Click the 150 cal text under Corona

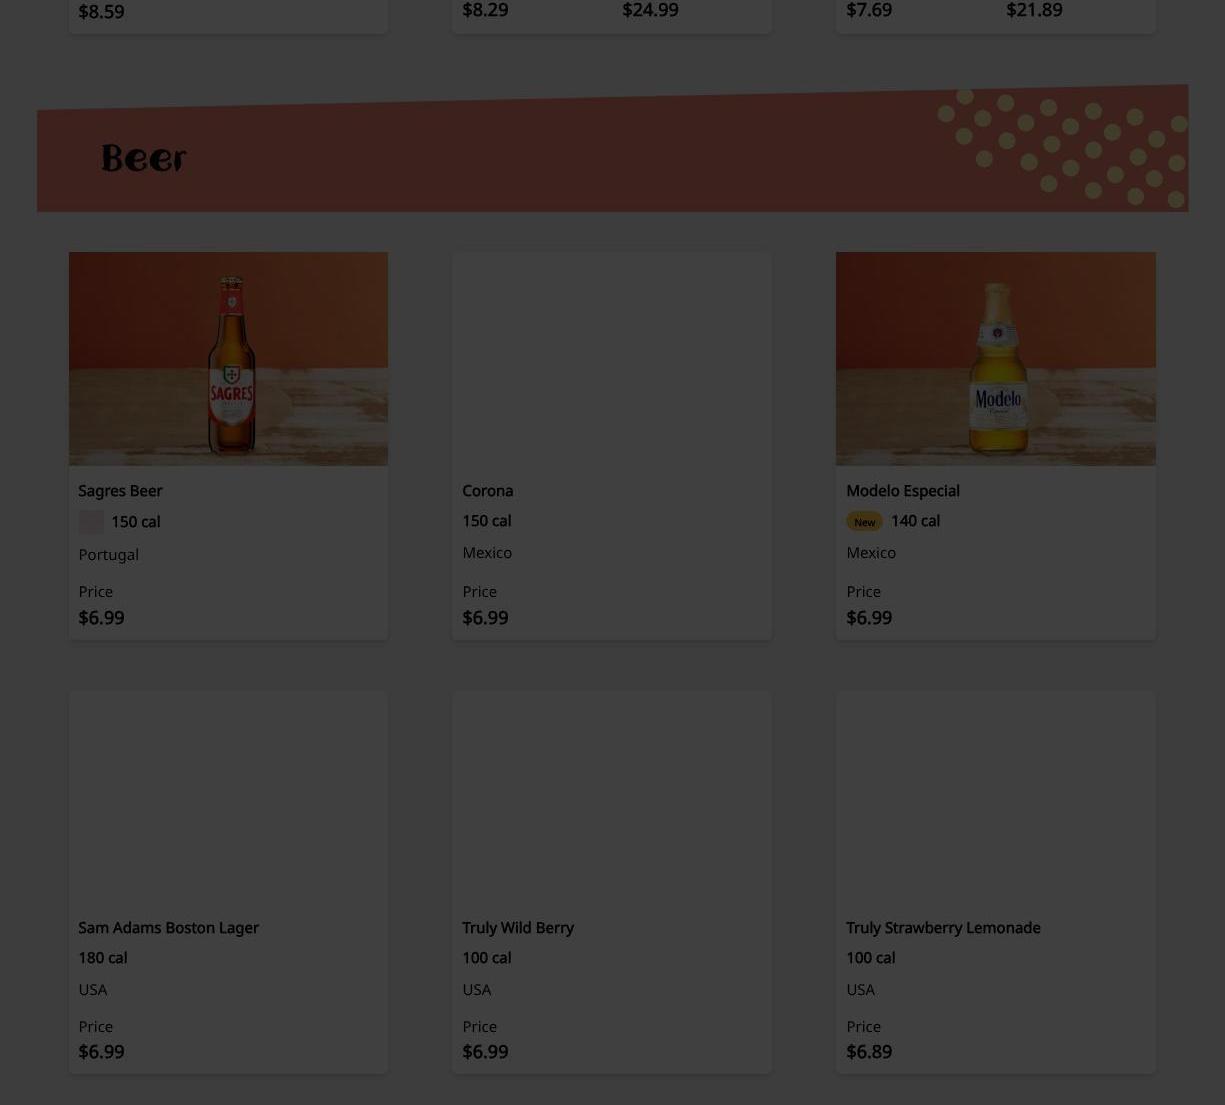(x=486, y=521)
